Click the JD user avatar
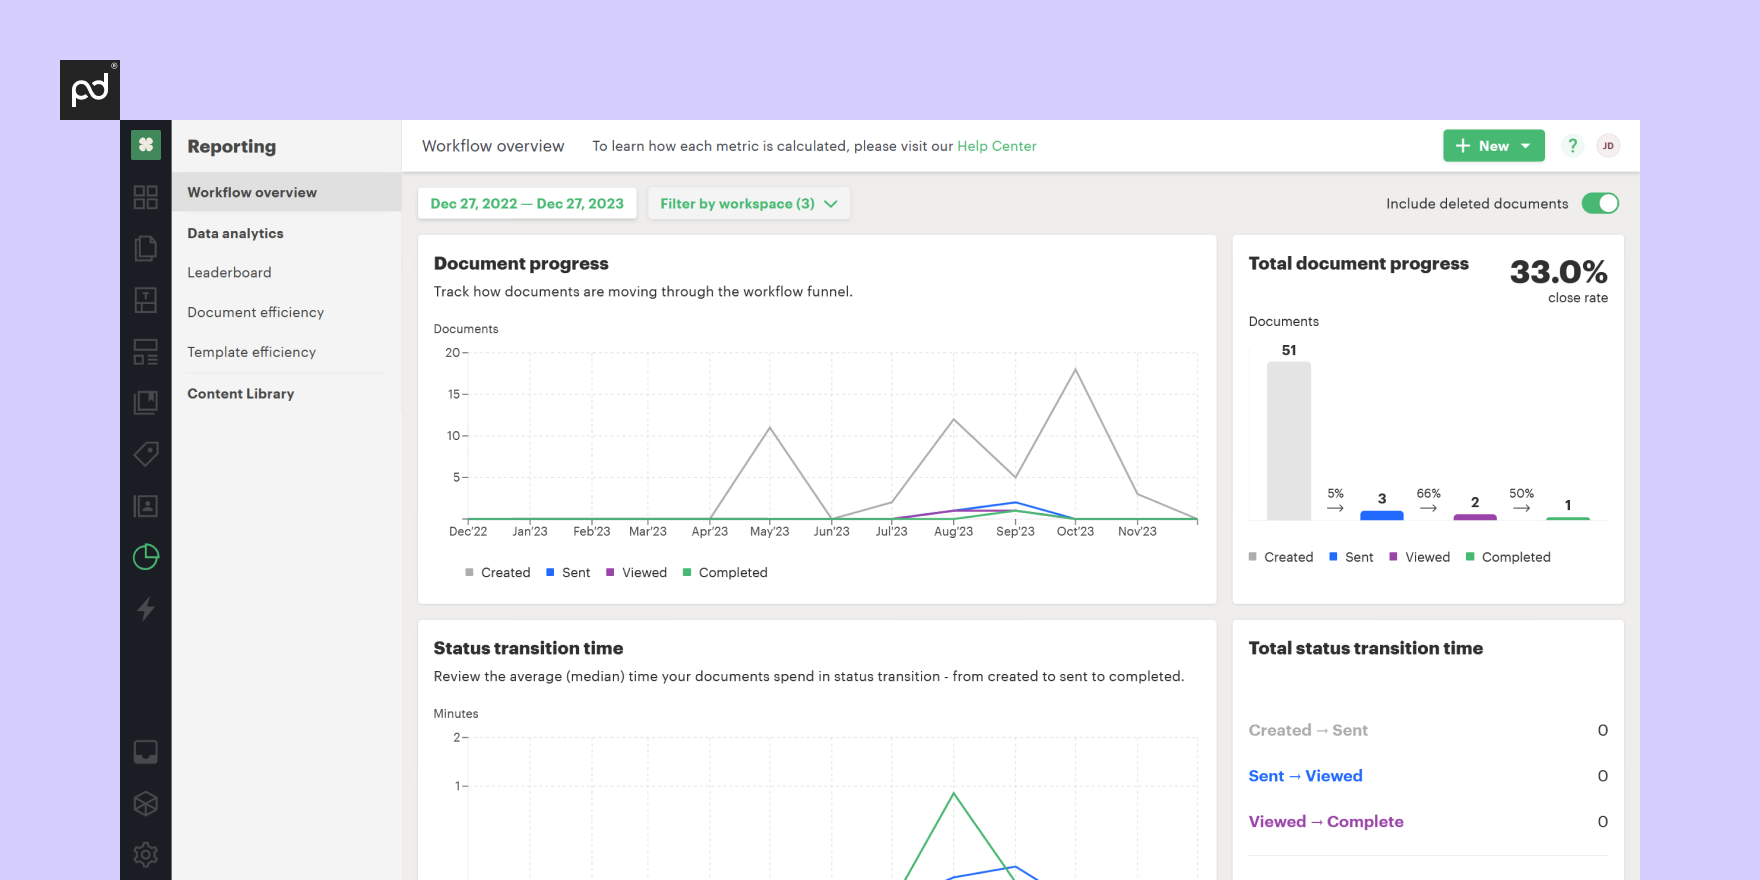The width and height of the screenshot is (1760, 880). (1608, 146)
